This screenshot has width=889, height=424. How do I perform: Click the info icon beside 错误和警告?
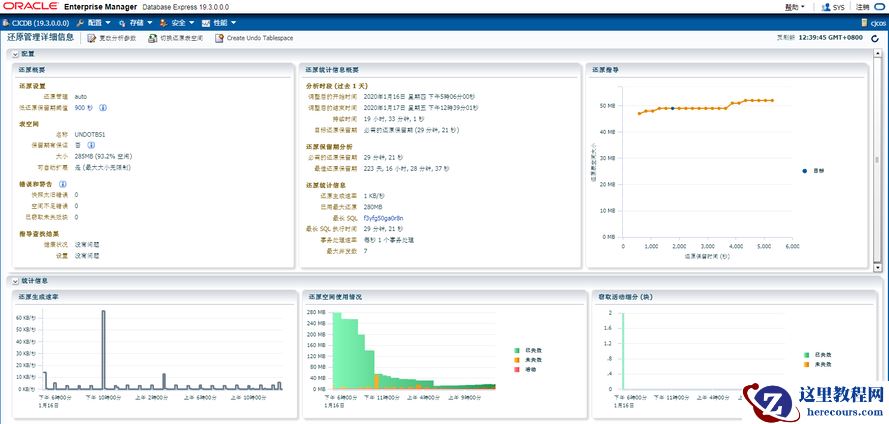(x=63, y=184)
